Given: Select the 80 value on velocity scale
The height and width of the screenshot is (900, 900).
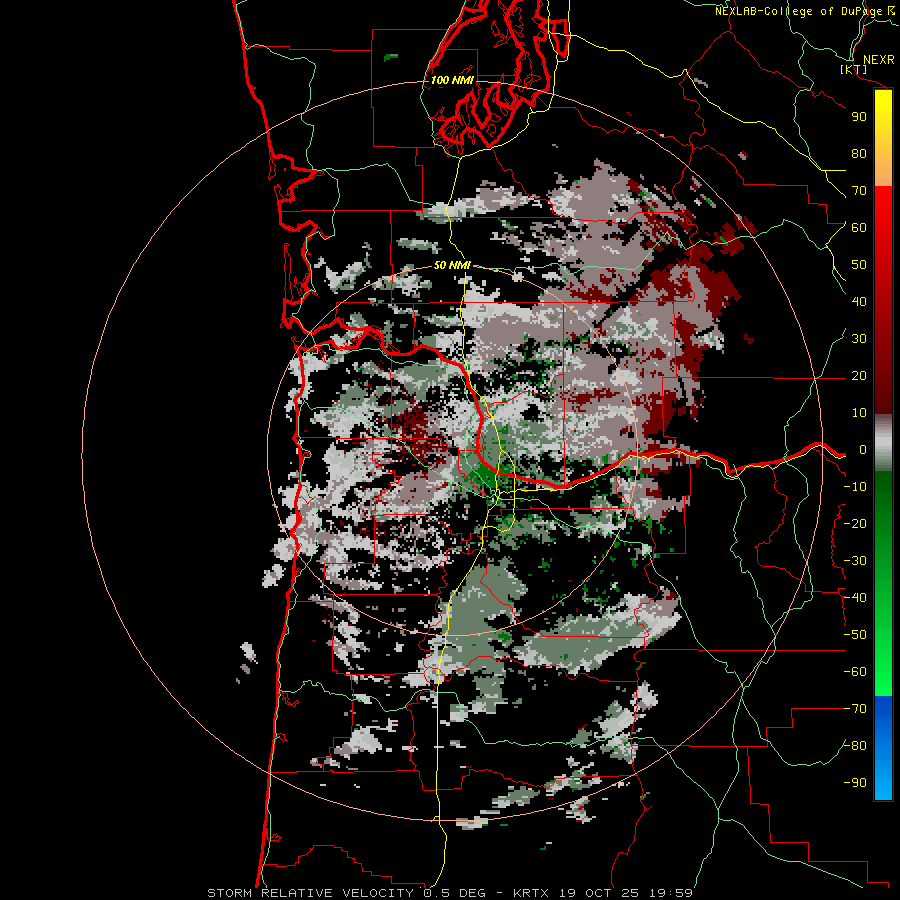Looking at the screenshot, I should tap(859, 154).
